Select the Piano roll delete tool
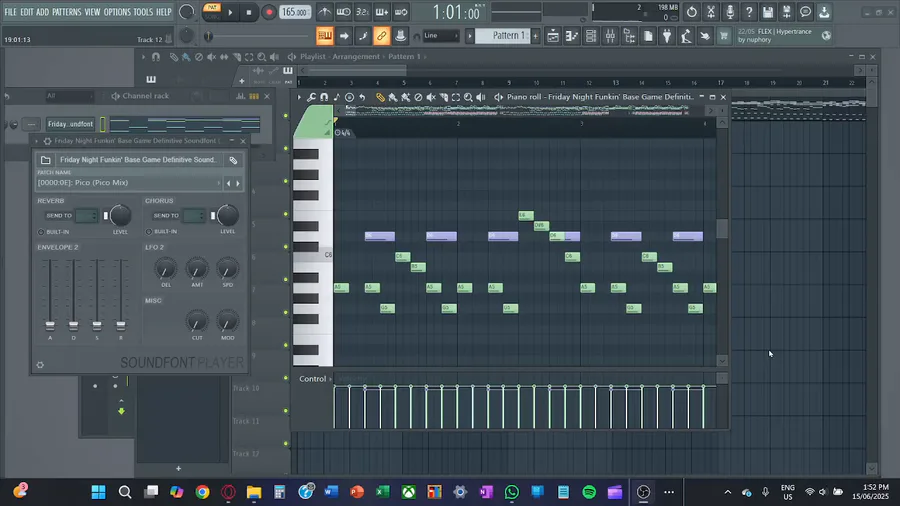Screen dimensions: 900x506 tap(418, 98)
